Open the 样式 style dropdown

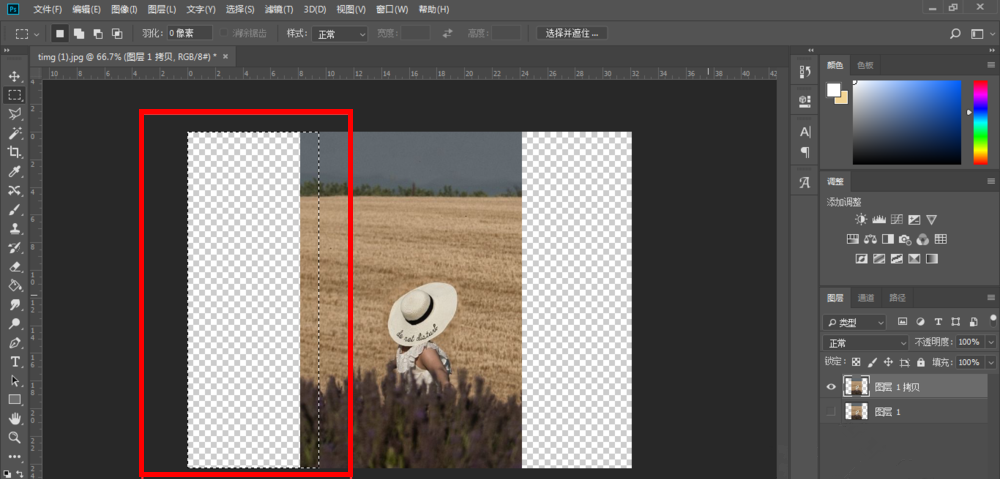[341, 34]
